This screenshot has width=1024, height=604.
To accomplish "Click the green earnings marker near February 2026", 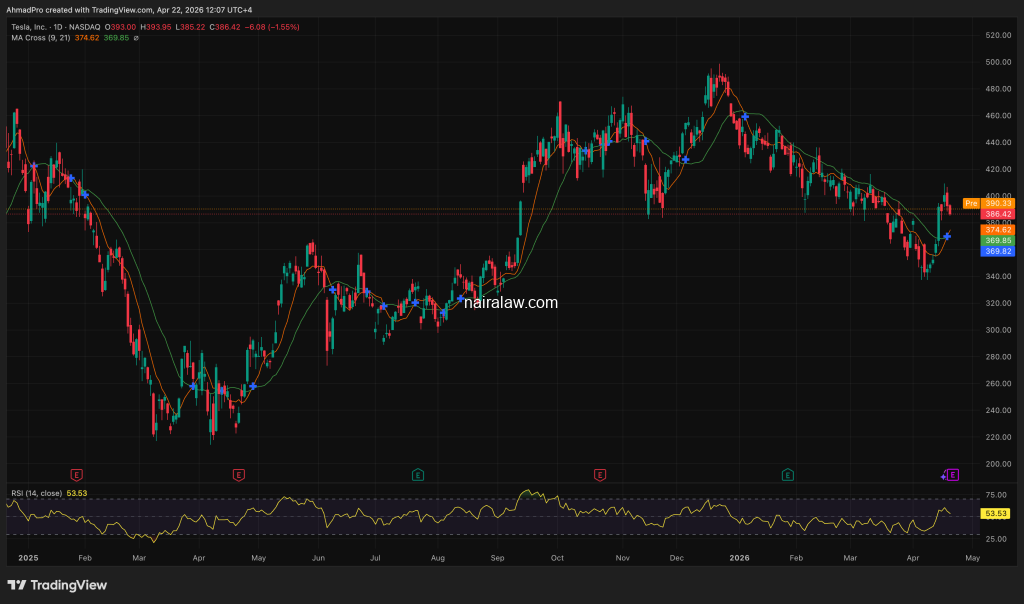I will coord(788,474).
